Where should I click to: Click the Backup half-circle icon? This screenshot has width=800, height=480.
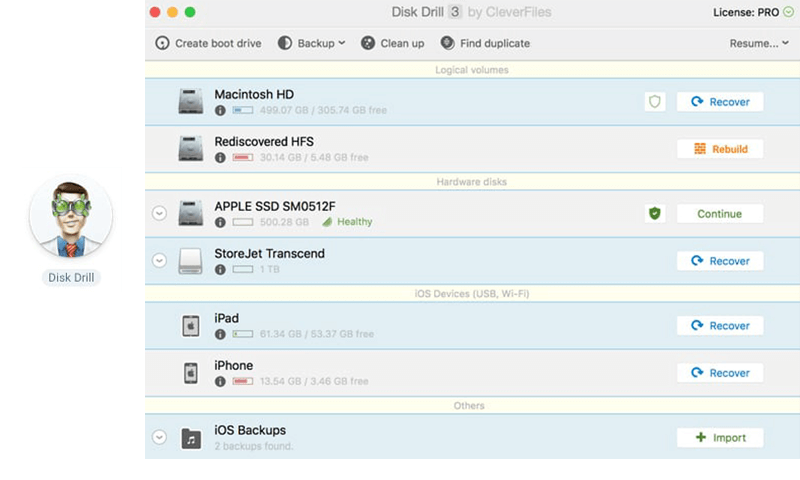285,43
